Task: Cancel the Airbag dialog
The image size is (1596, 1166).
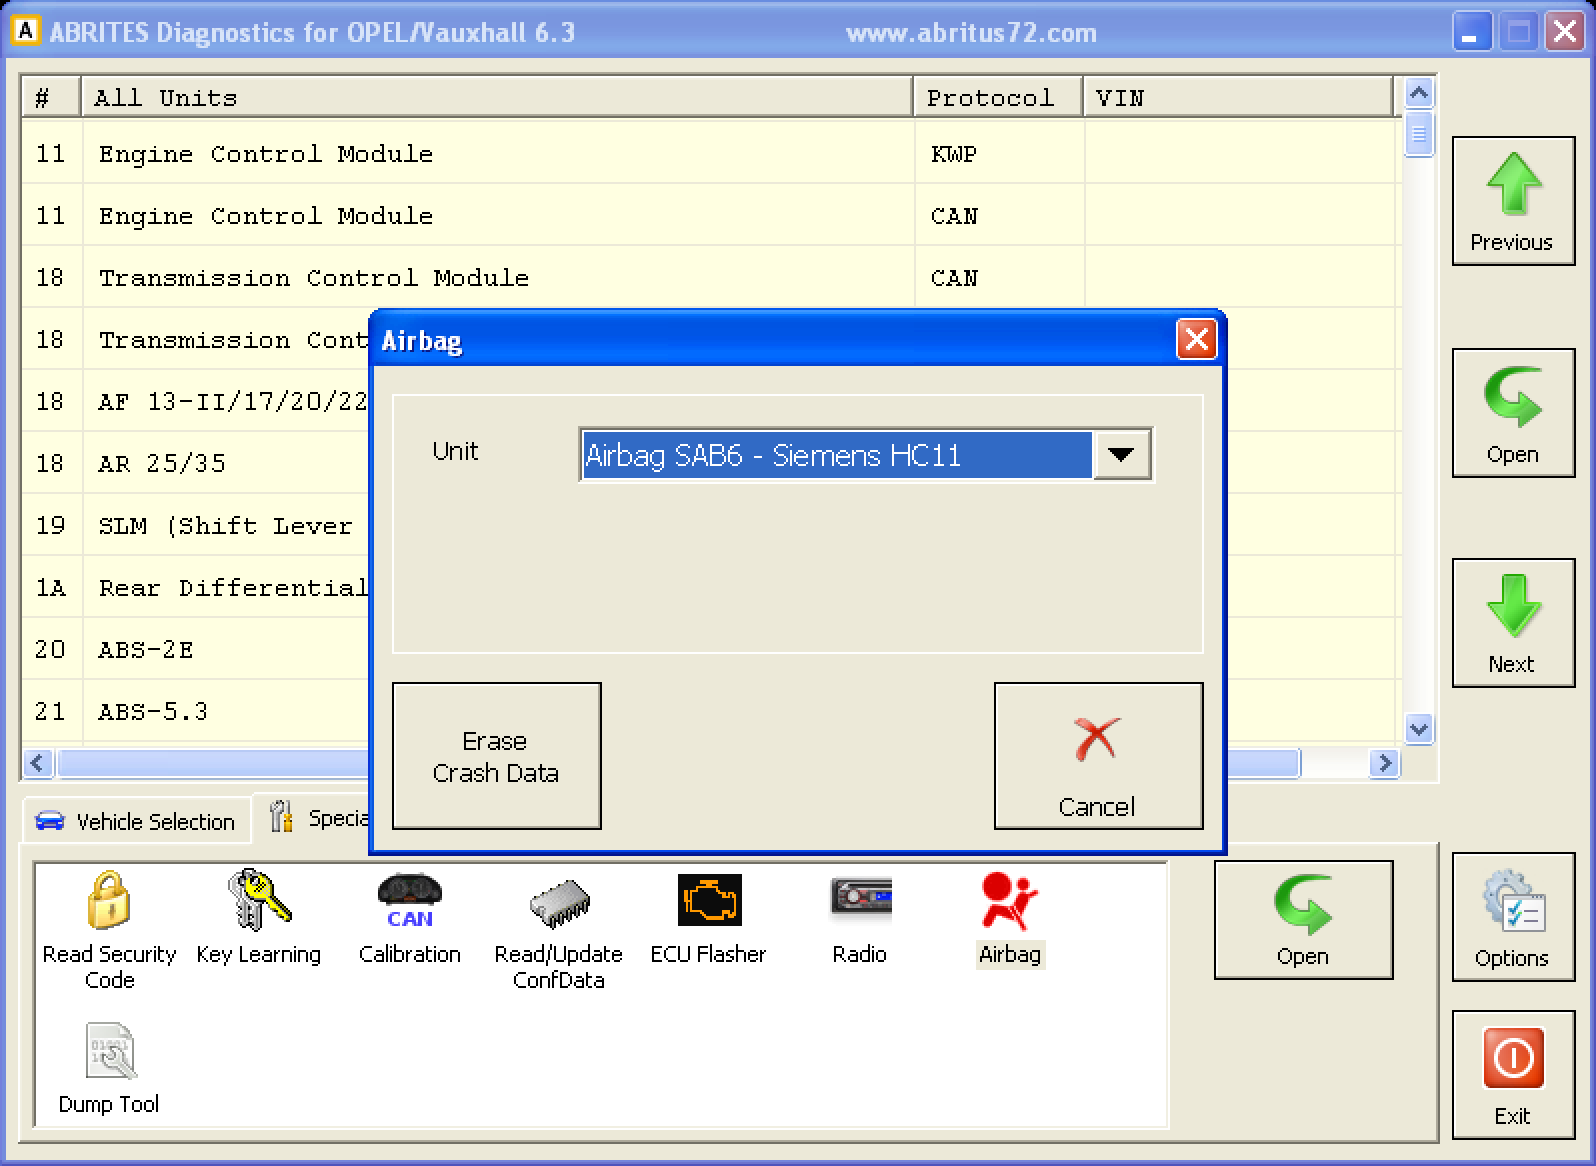Action: coord(1098,756)
